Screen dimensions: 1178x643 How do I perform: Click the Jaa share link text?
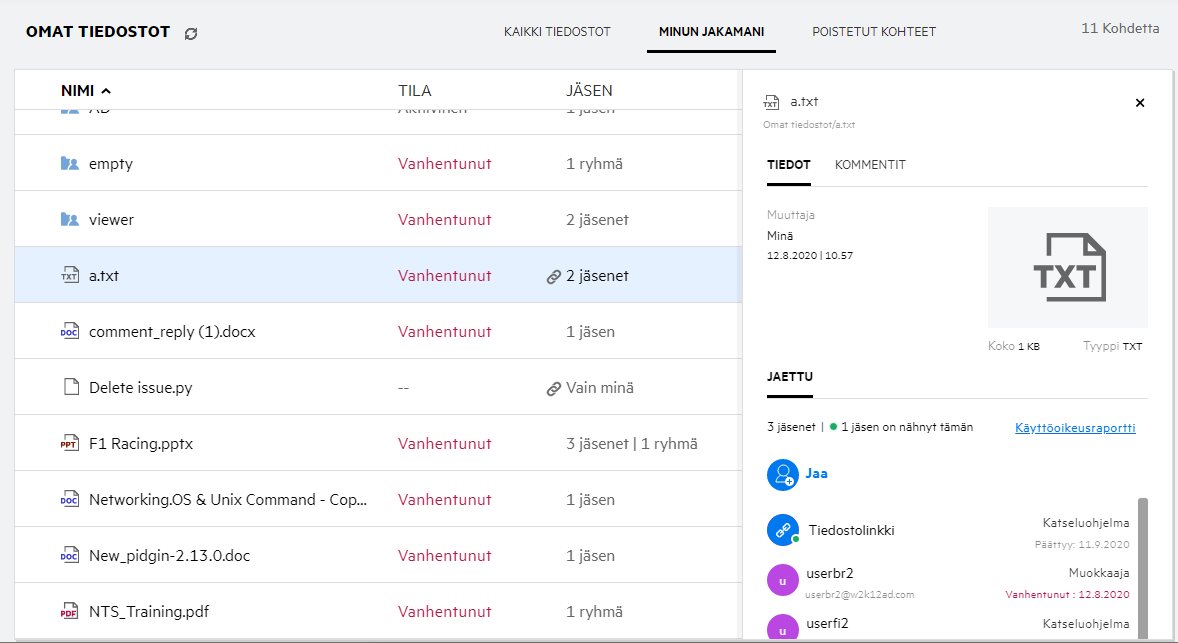tap(816, 474)
